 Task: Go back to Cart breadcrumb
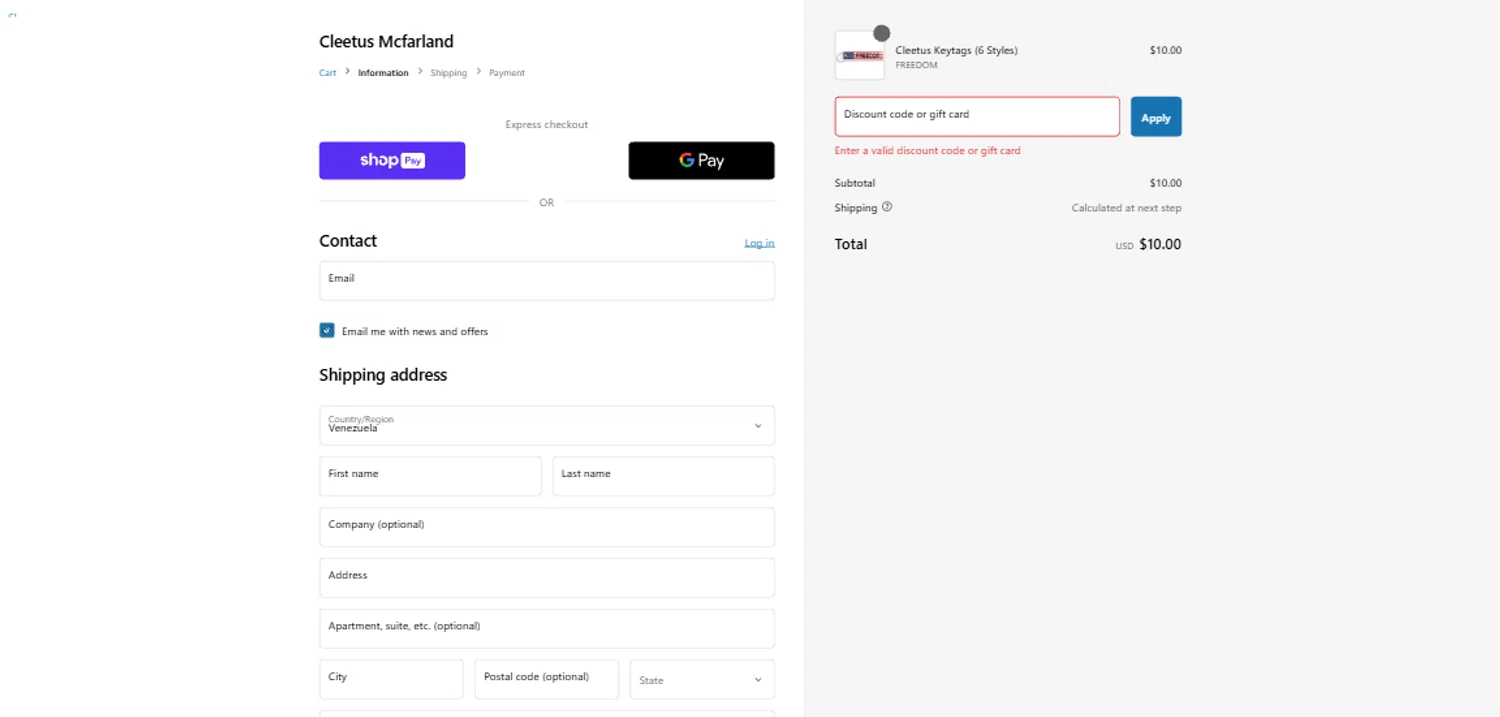click(328, 73)
